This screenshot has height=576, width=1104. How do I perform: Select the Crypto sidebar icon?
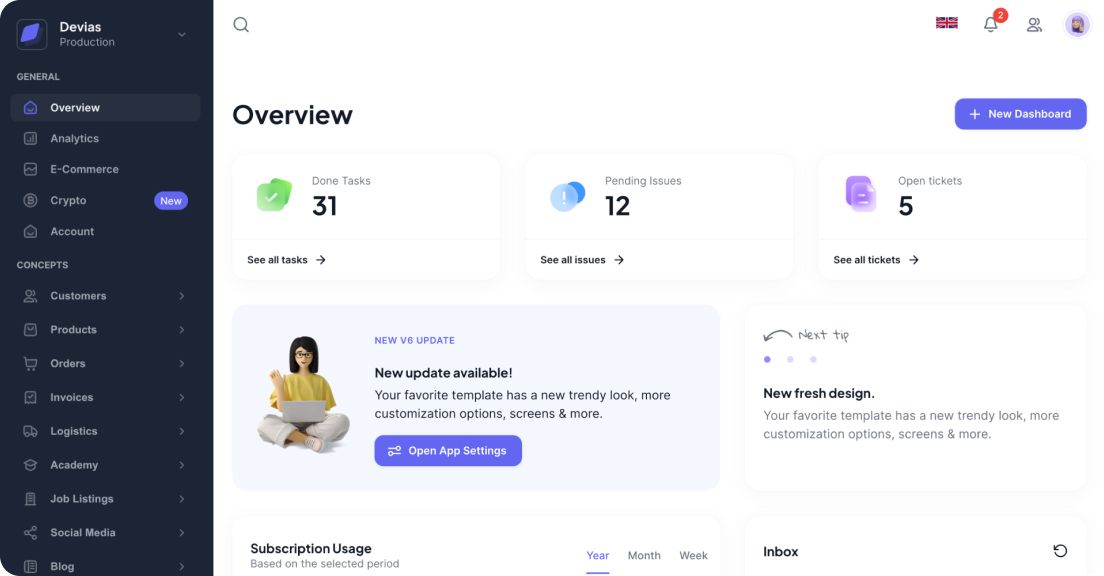click(x=32, y=200)
